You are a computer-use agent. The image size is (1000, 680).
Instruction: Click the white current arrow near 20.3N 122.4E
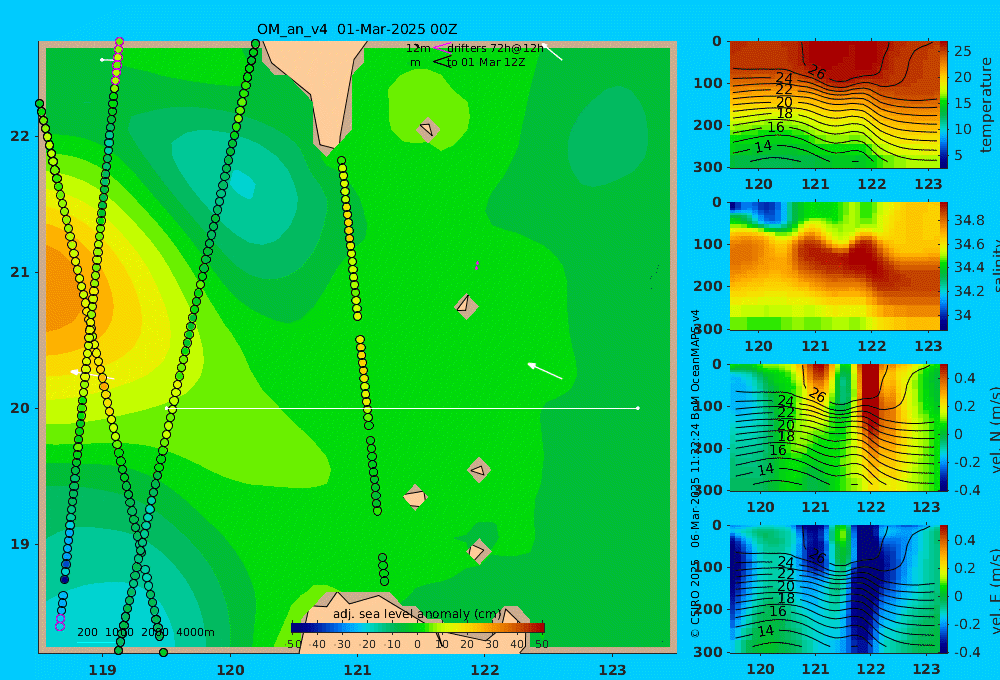(545, 371)
